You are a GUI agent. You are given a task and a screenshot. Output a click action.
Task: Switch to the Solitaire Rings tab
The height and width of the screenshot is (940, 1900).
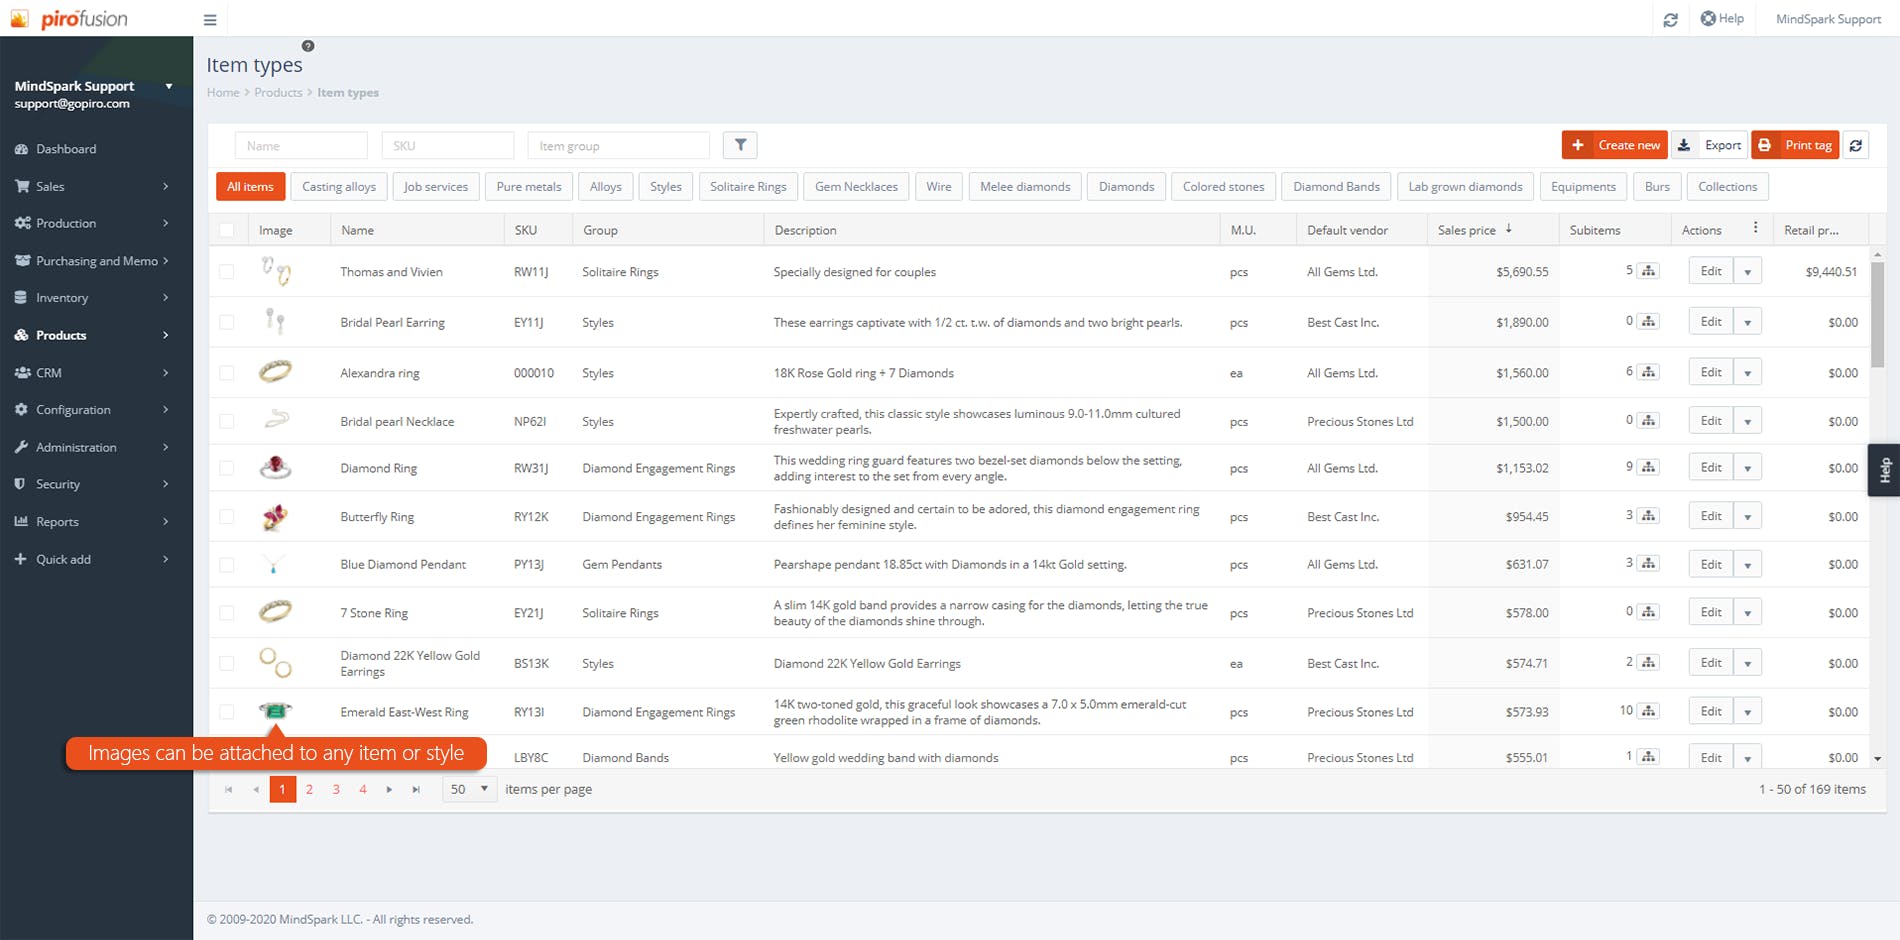click(748, 187)
